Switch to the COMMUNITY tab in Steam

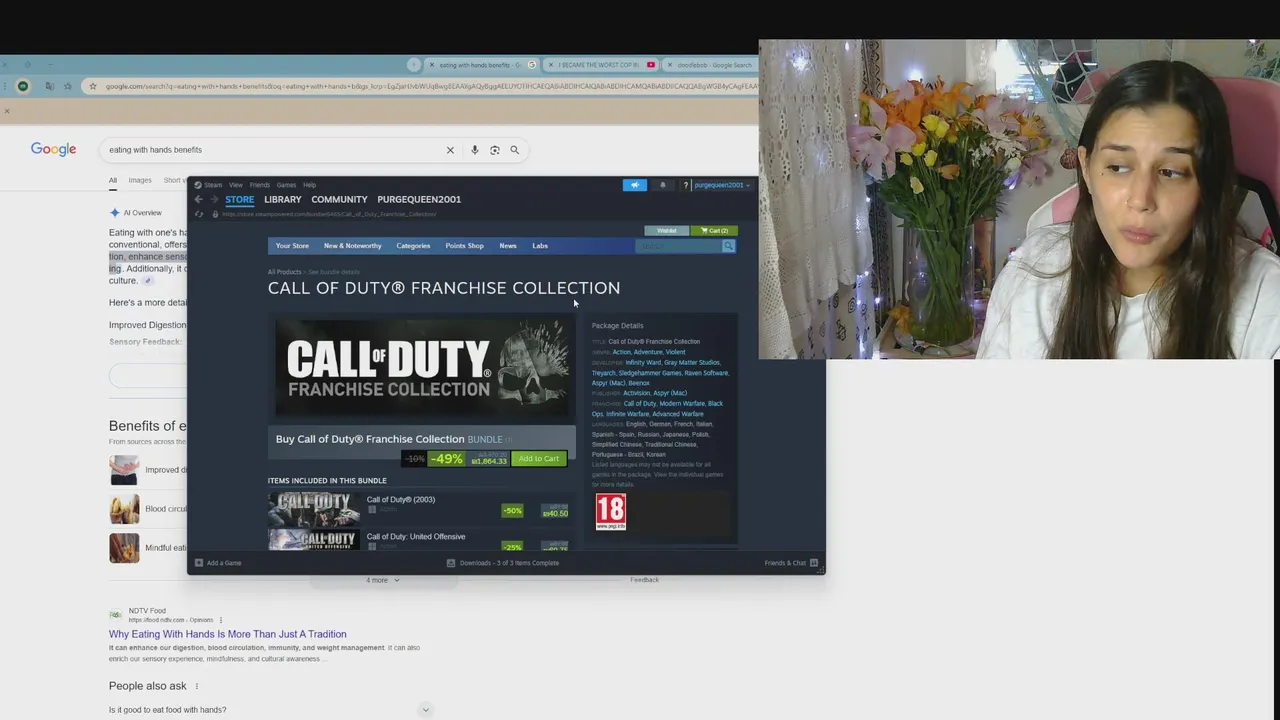[339, 199]
